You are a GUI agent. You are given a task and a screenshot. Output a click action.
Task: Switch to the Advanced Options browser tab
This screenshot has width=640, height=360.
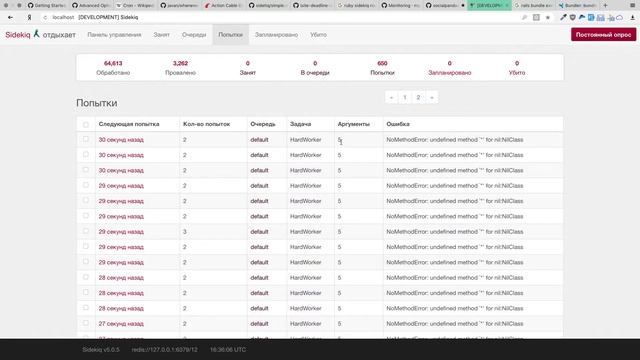[91, 5]
